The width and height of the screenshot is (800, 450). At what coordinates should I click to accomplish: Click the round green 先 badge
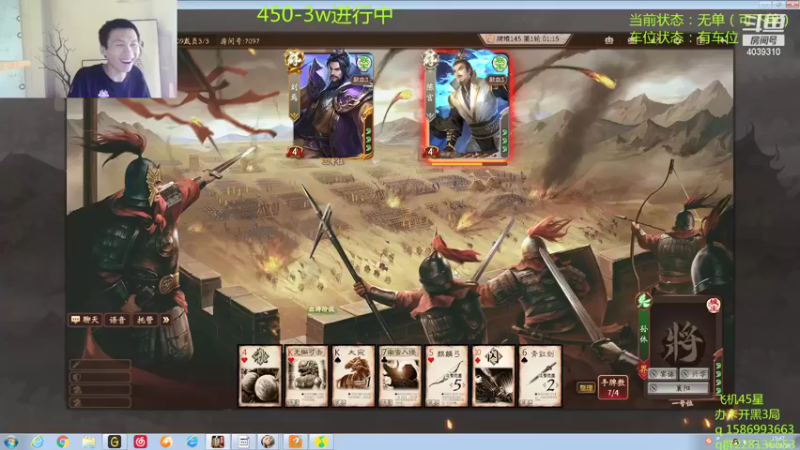coord(643,301)
